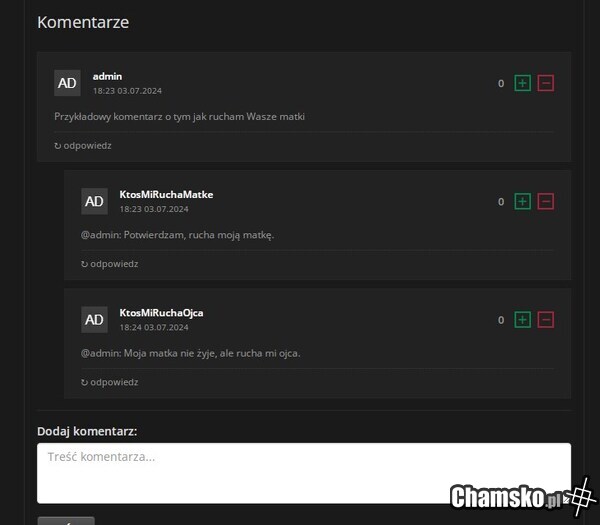The image size is (600, 525).
Task: Click KtosMiRuchaOjca's AD avatar
Action: click(x=94, y=320)
